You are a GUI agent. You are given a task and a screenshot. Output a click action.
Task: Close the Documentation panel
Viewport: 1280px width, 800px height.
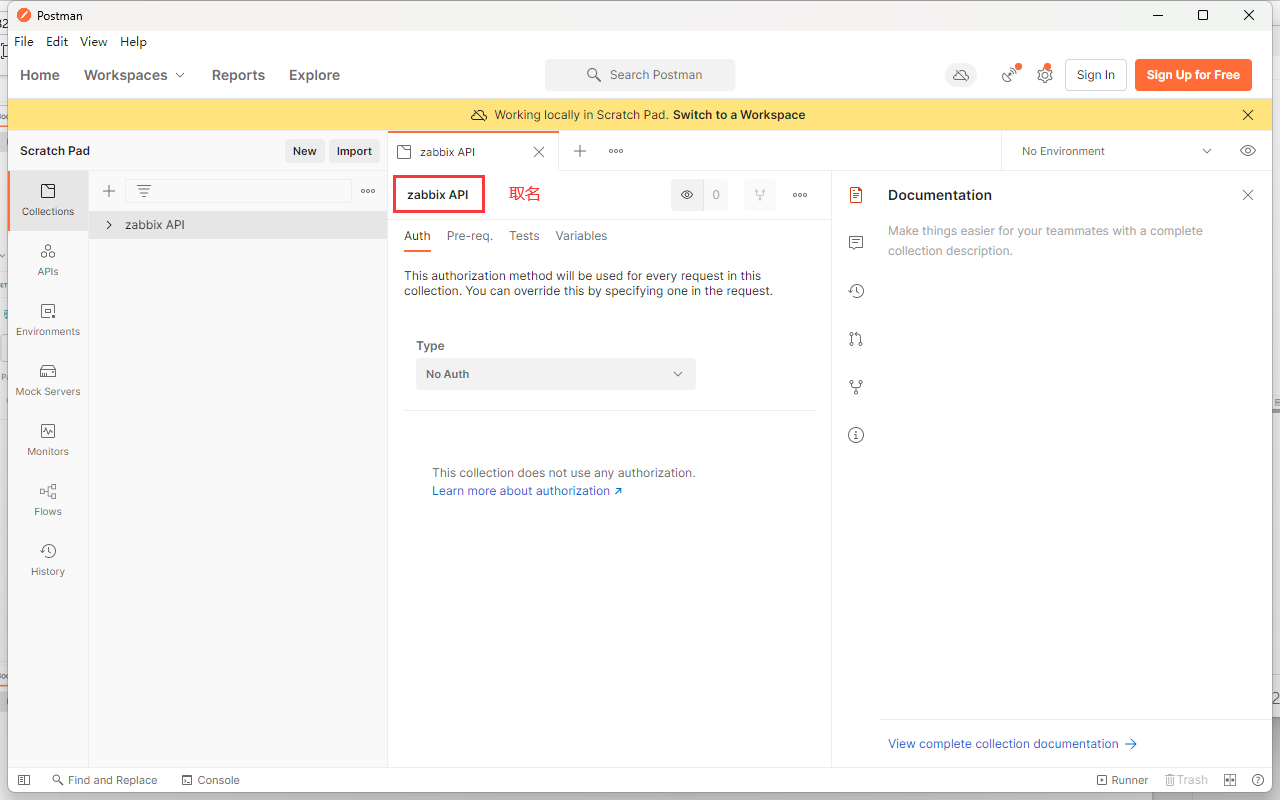coord(1248,195)
